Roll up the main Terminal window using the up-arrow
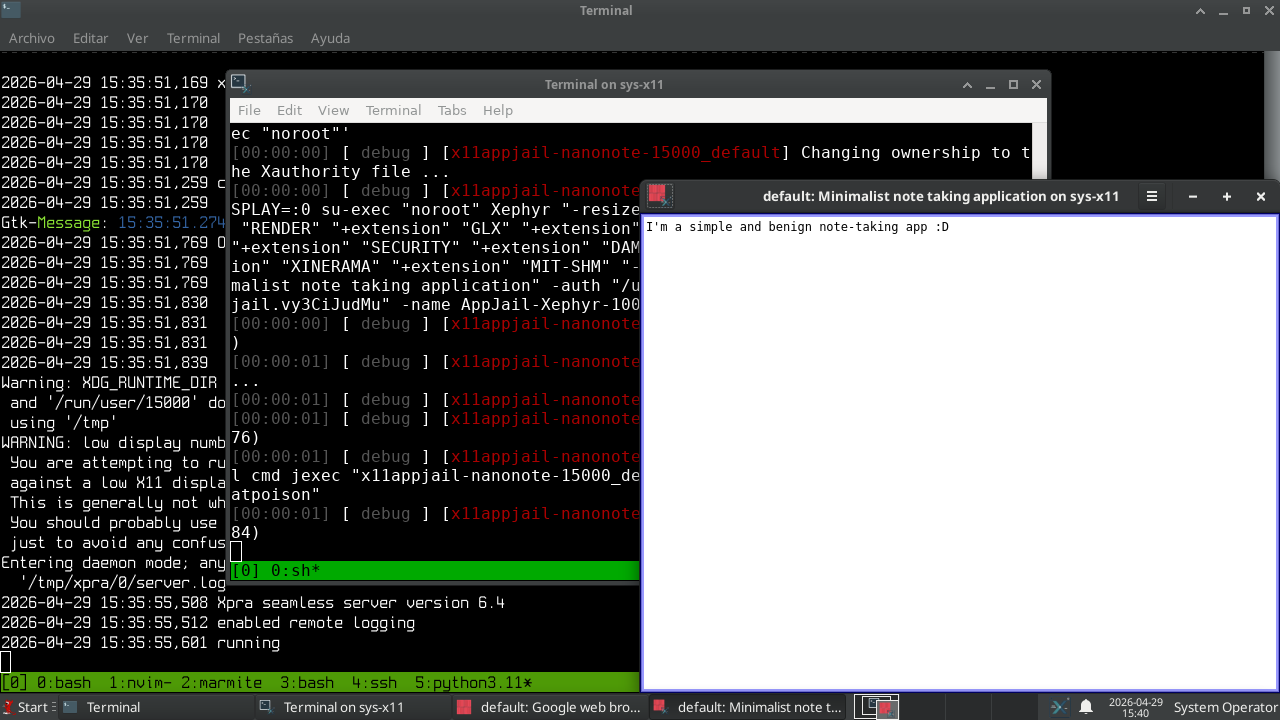1280x720 pixels. click(1200, 11)
